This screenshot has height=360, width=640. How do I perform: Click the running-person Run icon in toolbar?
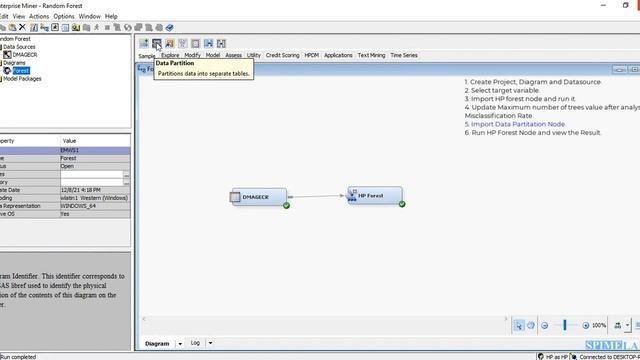coord(97,27)
